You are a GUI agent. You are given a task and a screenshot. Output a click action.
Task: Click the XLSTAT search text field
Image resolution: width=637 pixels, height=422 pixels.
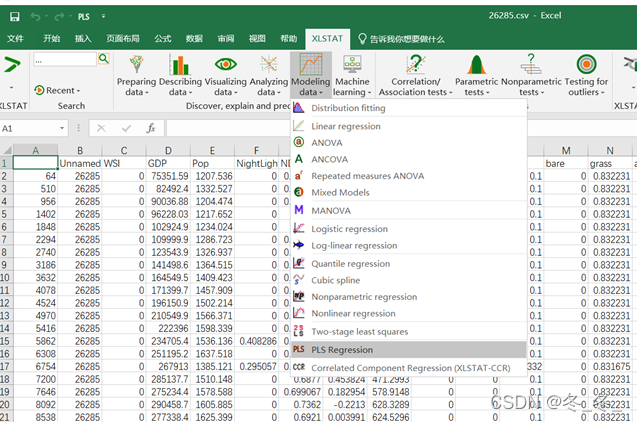pyautogui.click(x=65, y=60)
